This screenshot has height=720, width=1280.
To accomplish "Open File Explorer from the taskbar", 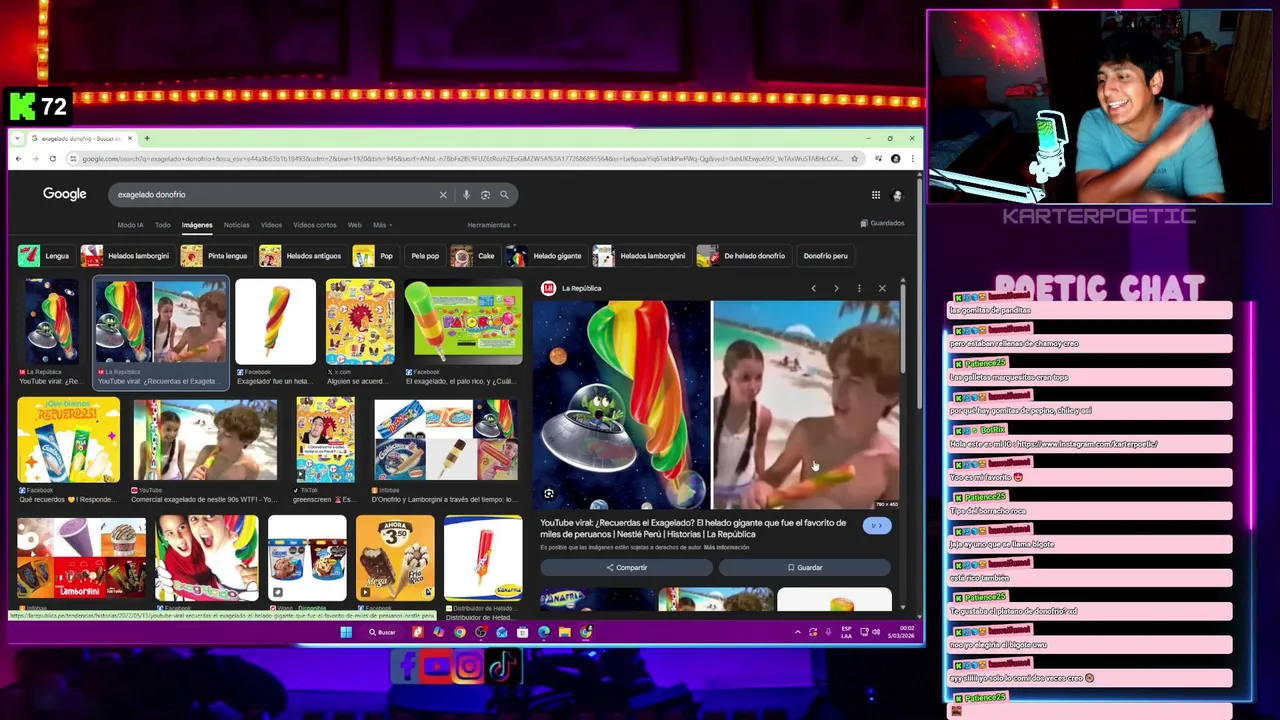I will pos(564,632).
